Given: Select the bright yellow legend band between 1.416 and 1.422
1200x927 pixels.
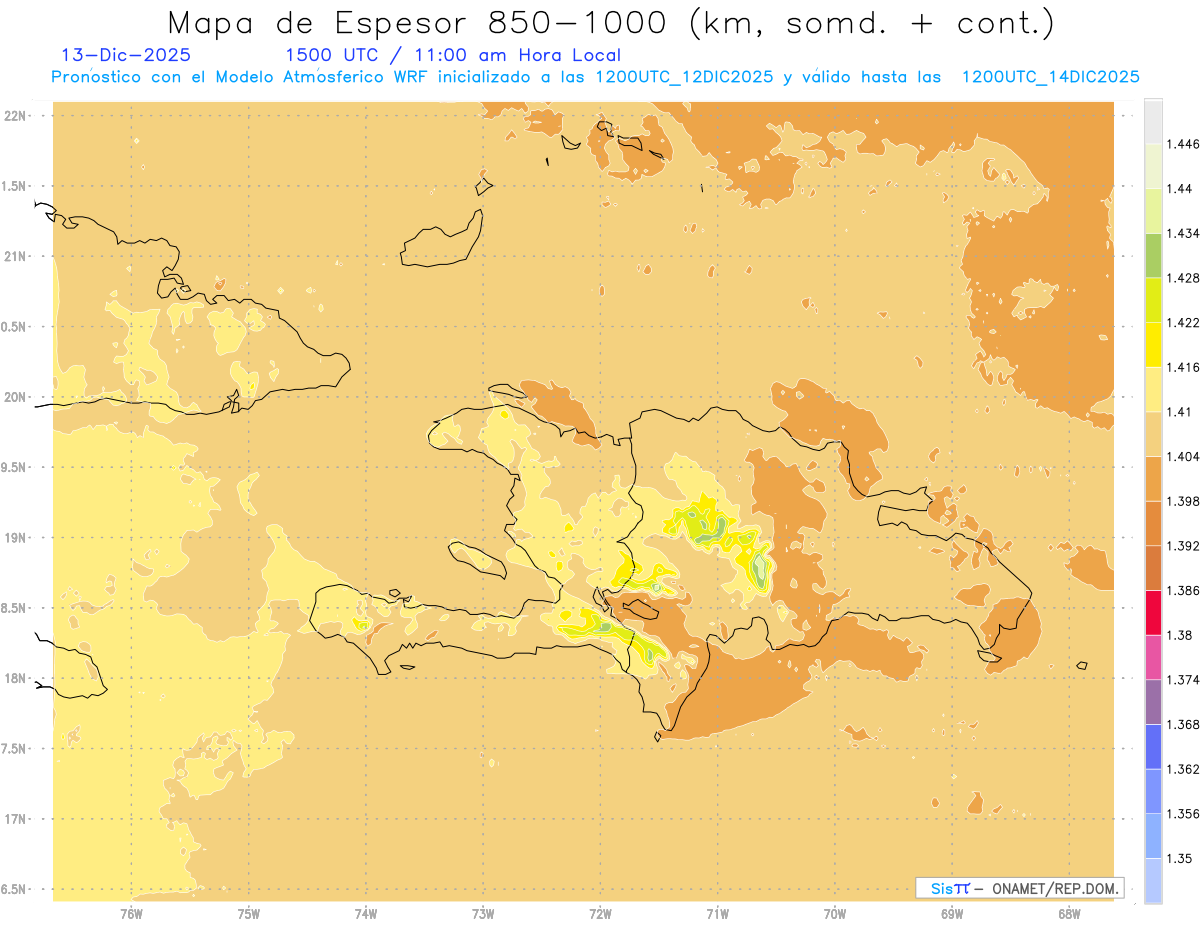Looking at the screenshot, I should 1153,345.
